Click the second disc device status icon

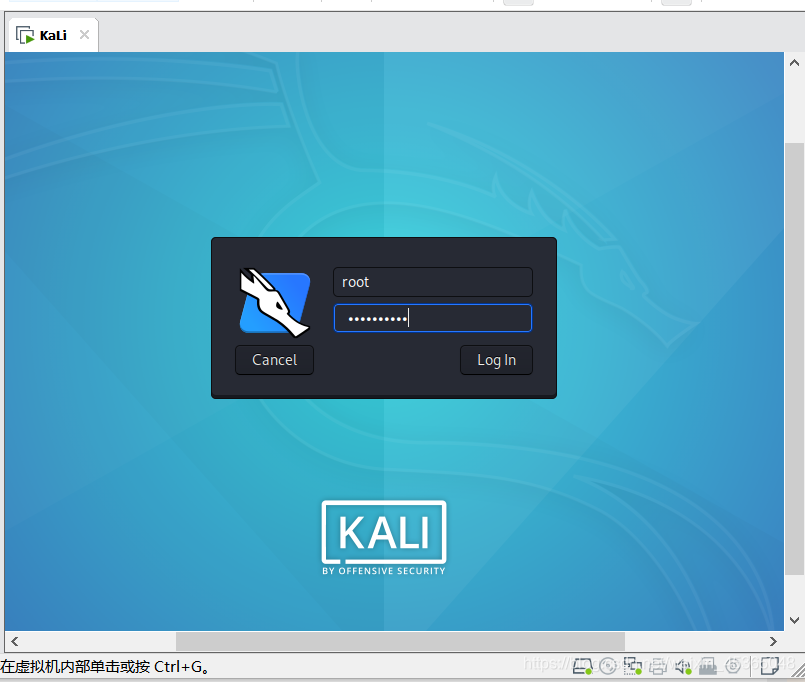click(733, 666)
